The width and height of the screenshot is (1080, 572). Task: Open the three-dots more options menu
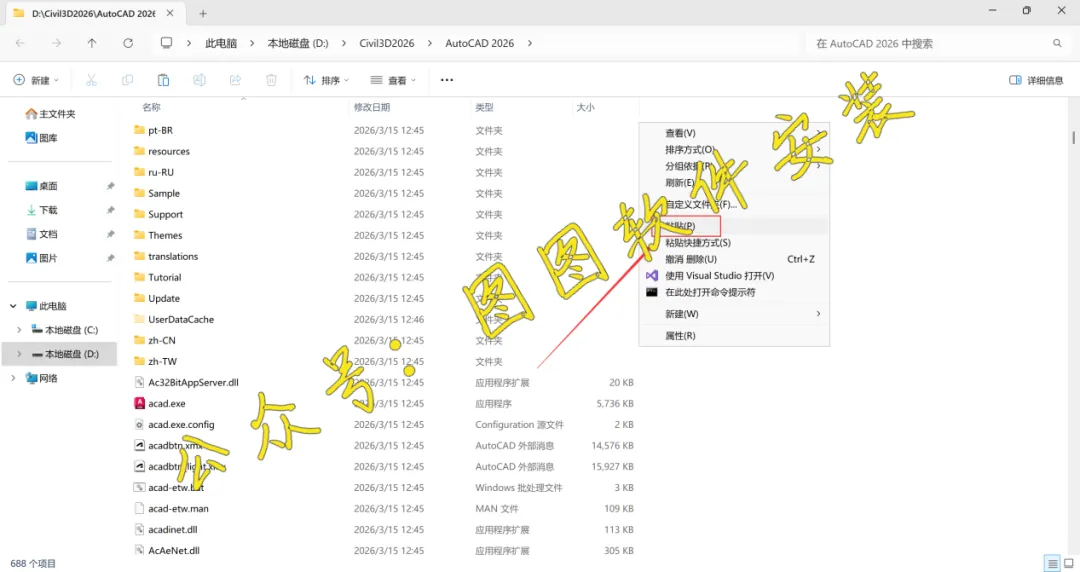tap(447, 80)
